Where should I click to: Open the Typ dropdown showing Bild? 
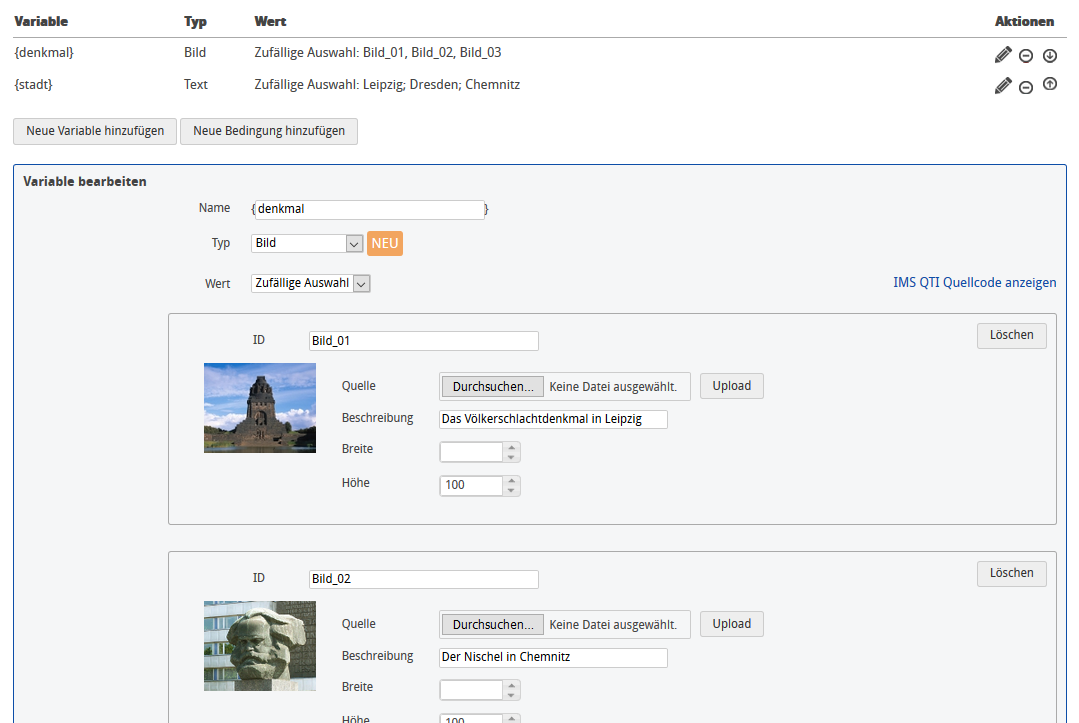pyautogui.click(x=306, y=243)
